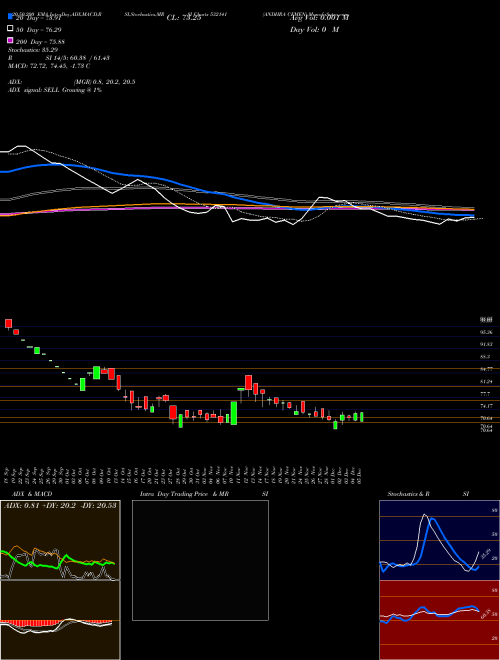Click the 74.17 price axis label
This screenshot has width=500, height=660.
tap(486, 406)
